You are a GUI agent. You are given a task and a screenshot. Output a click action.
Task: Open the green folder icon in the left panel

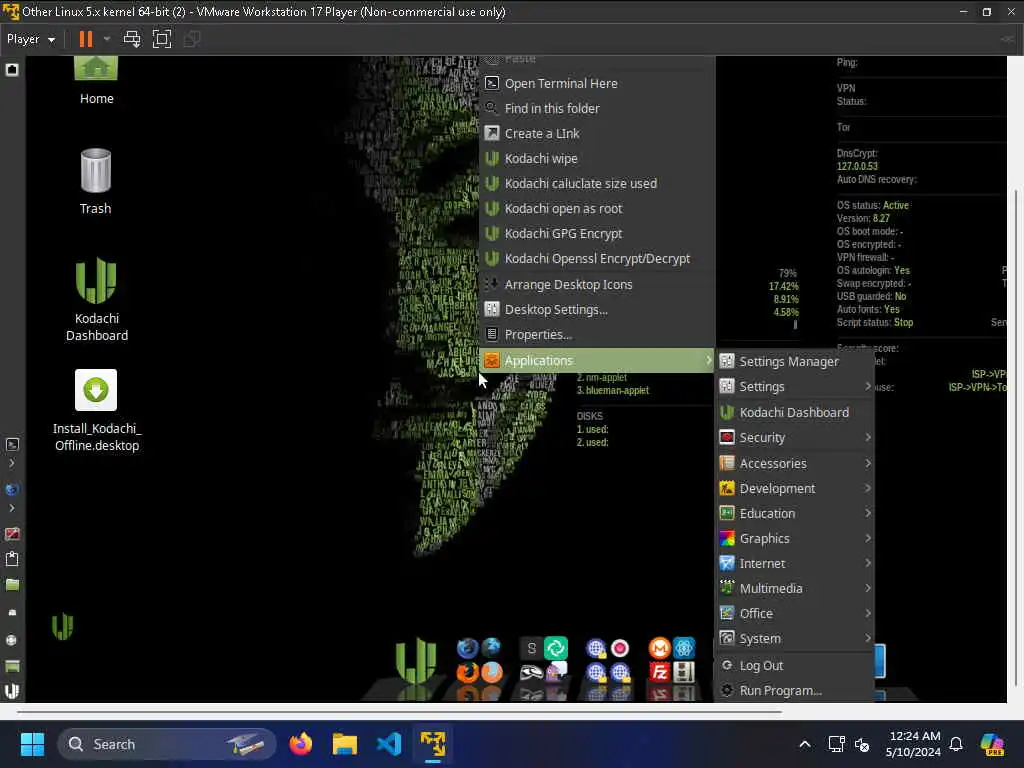point(12,584)
